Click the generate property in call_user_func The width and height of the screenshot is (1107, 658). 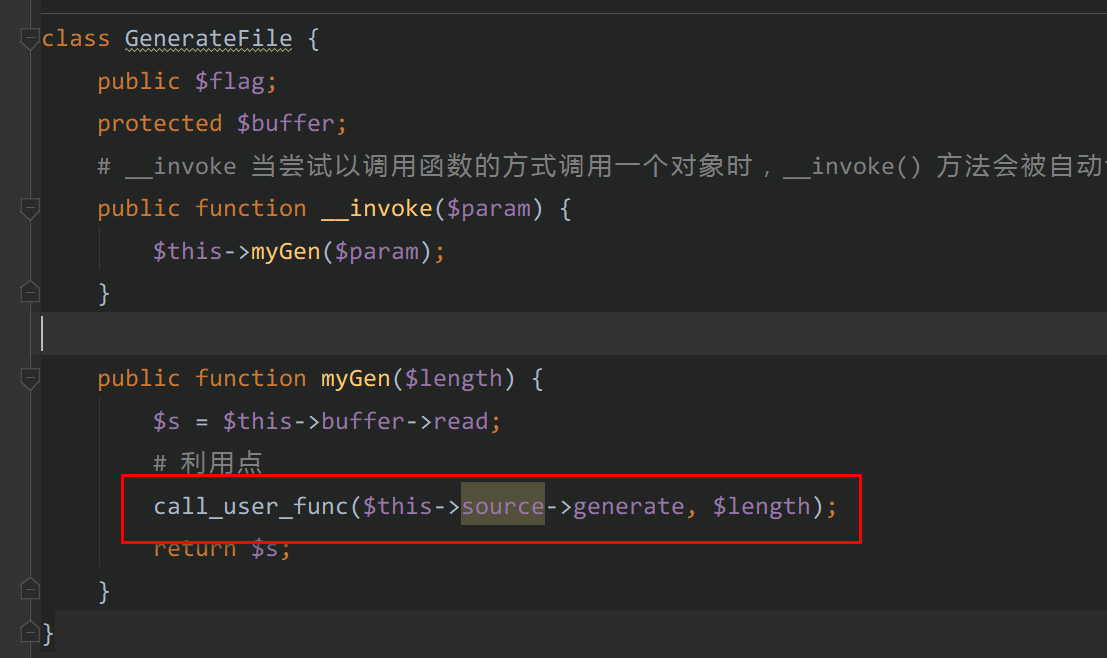pos(628,506)
